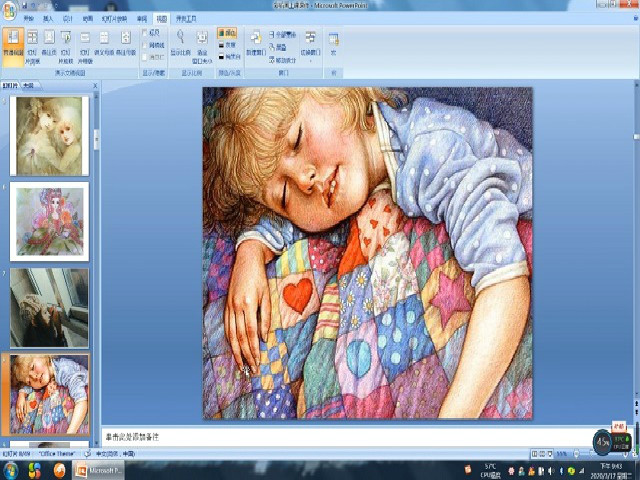Open the Home (开始) ribbon tab
The width and height of the screenshot is (640, 480).
pos(29,19)
